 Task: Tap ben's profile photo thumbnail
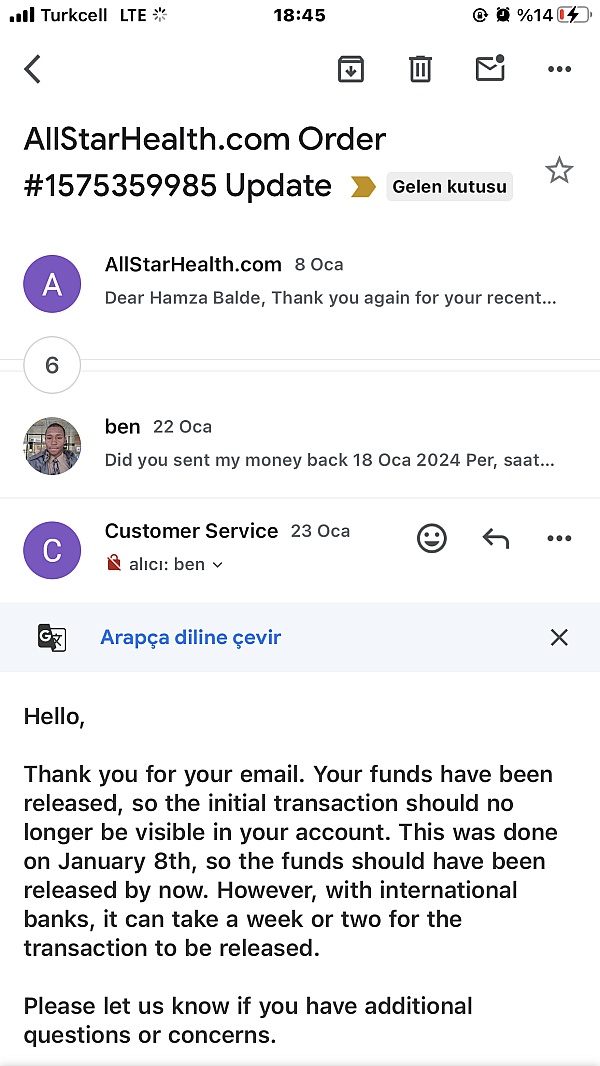52,445
